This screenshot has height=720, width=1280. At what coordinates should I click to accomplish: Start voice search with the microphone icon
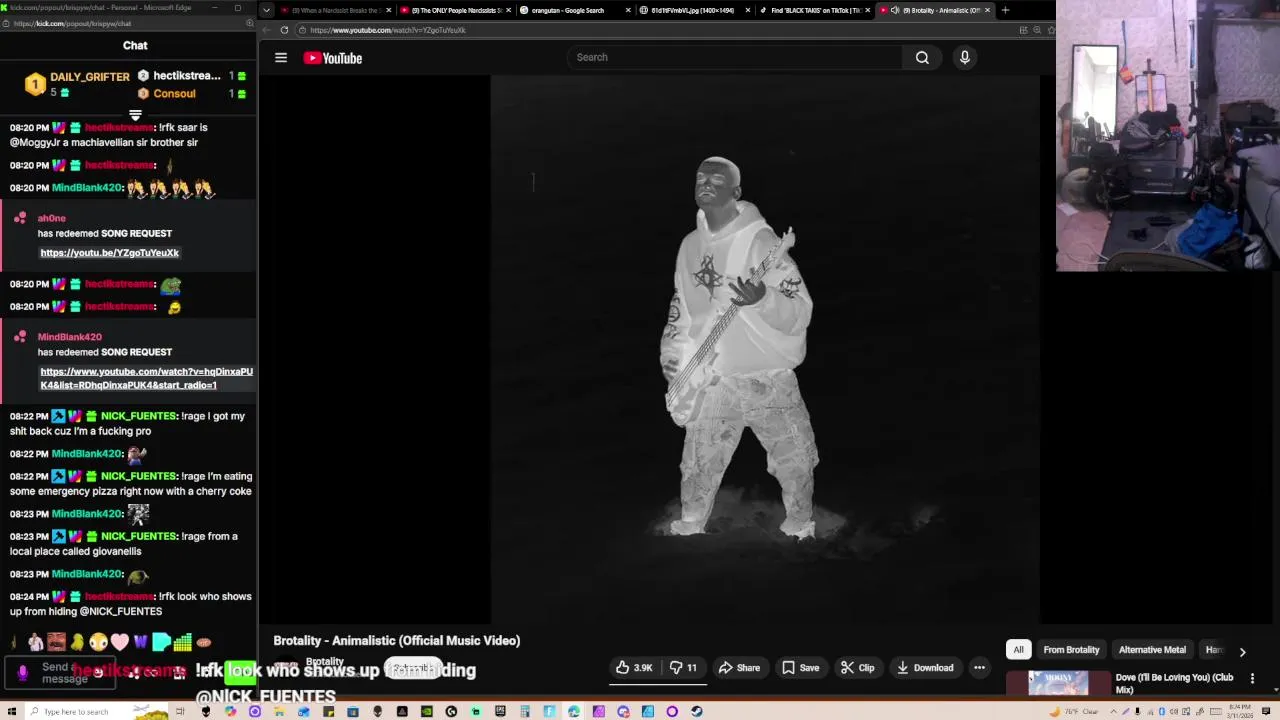(x=965, y=57)
